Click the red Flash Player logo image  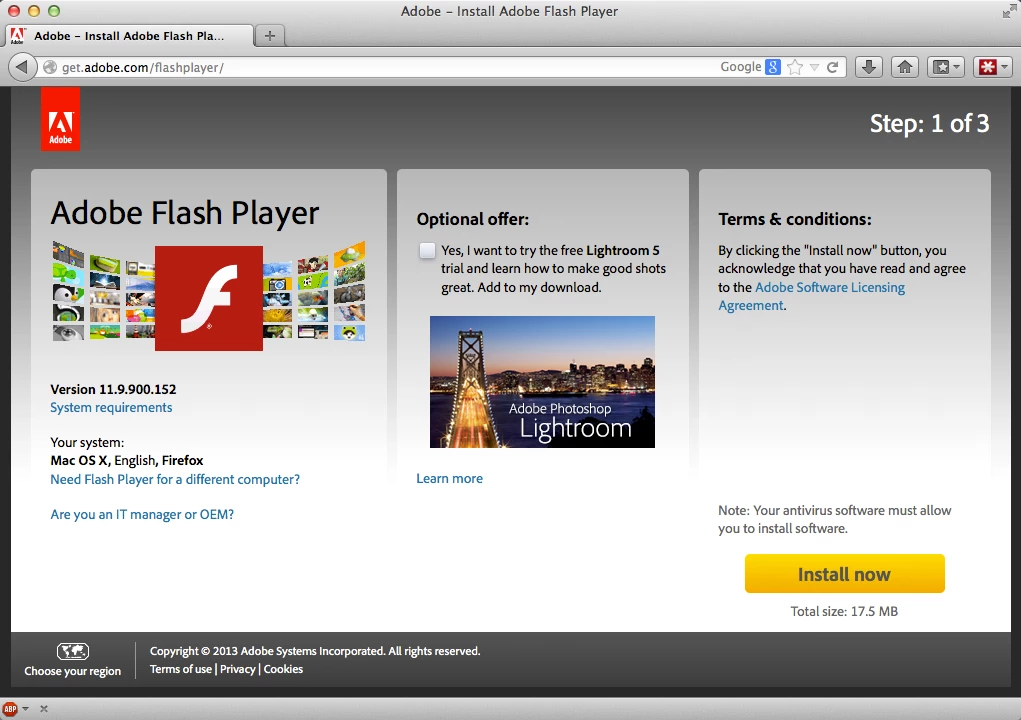[x=209, y=298]
